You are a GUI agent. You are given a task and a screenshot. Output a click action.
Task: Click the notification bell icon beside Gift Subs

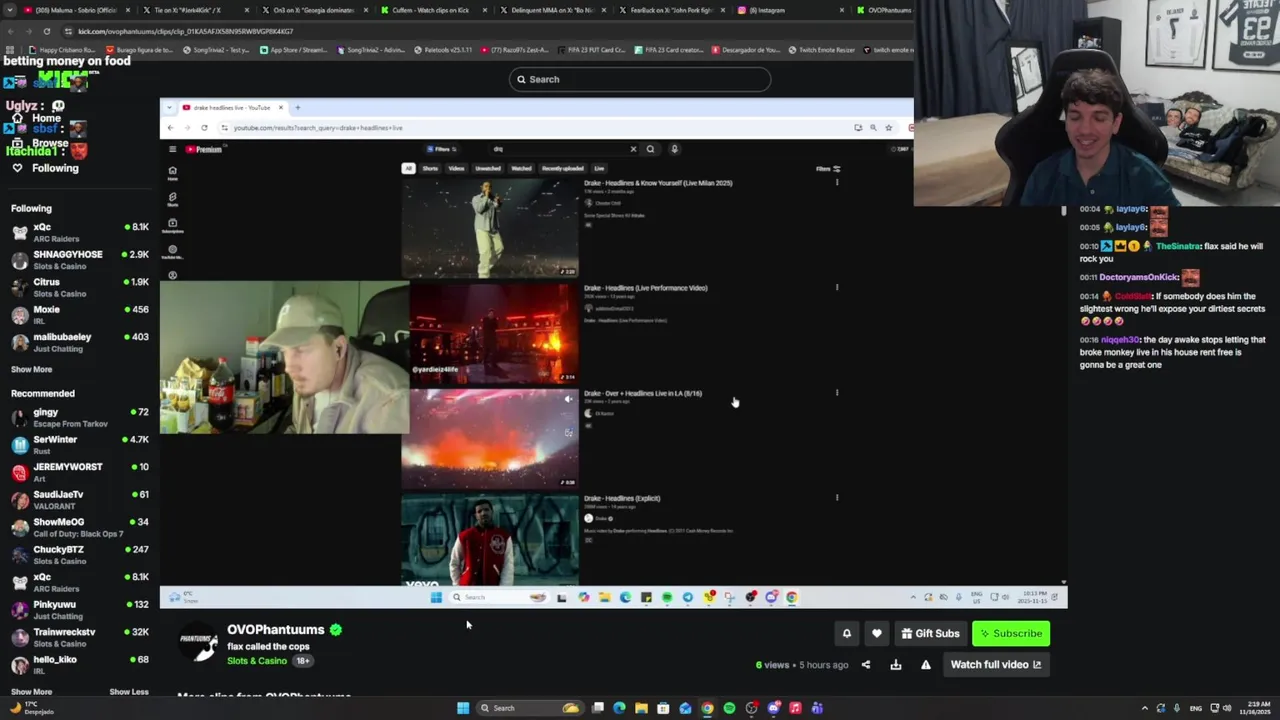click(846, 633)
